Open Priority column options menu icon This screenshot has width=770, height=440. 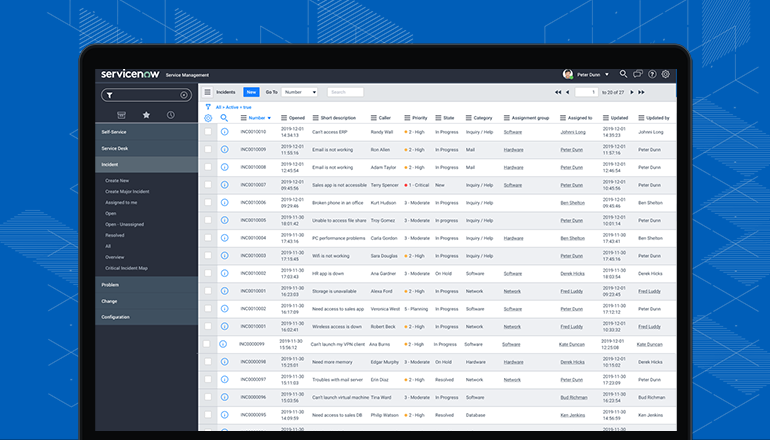click(407, 118)
